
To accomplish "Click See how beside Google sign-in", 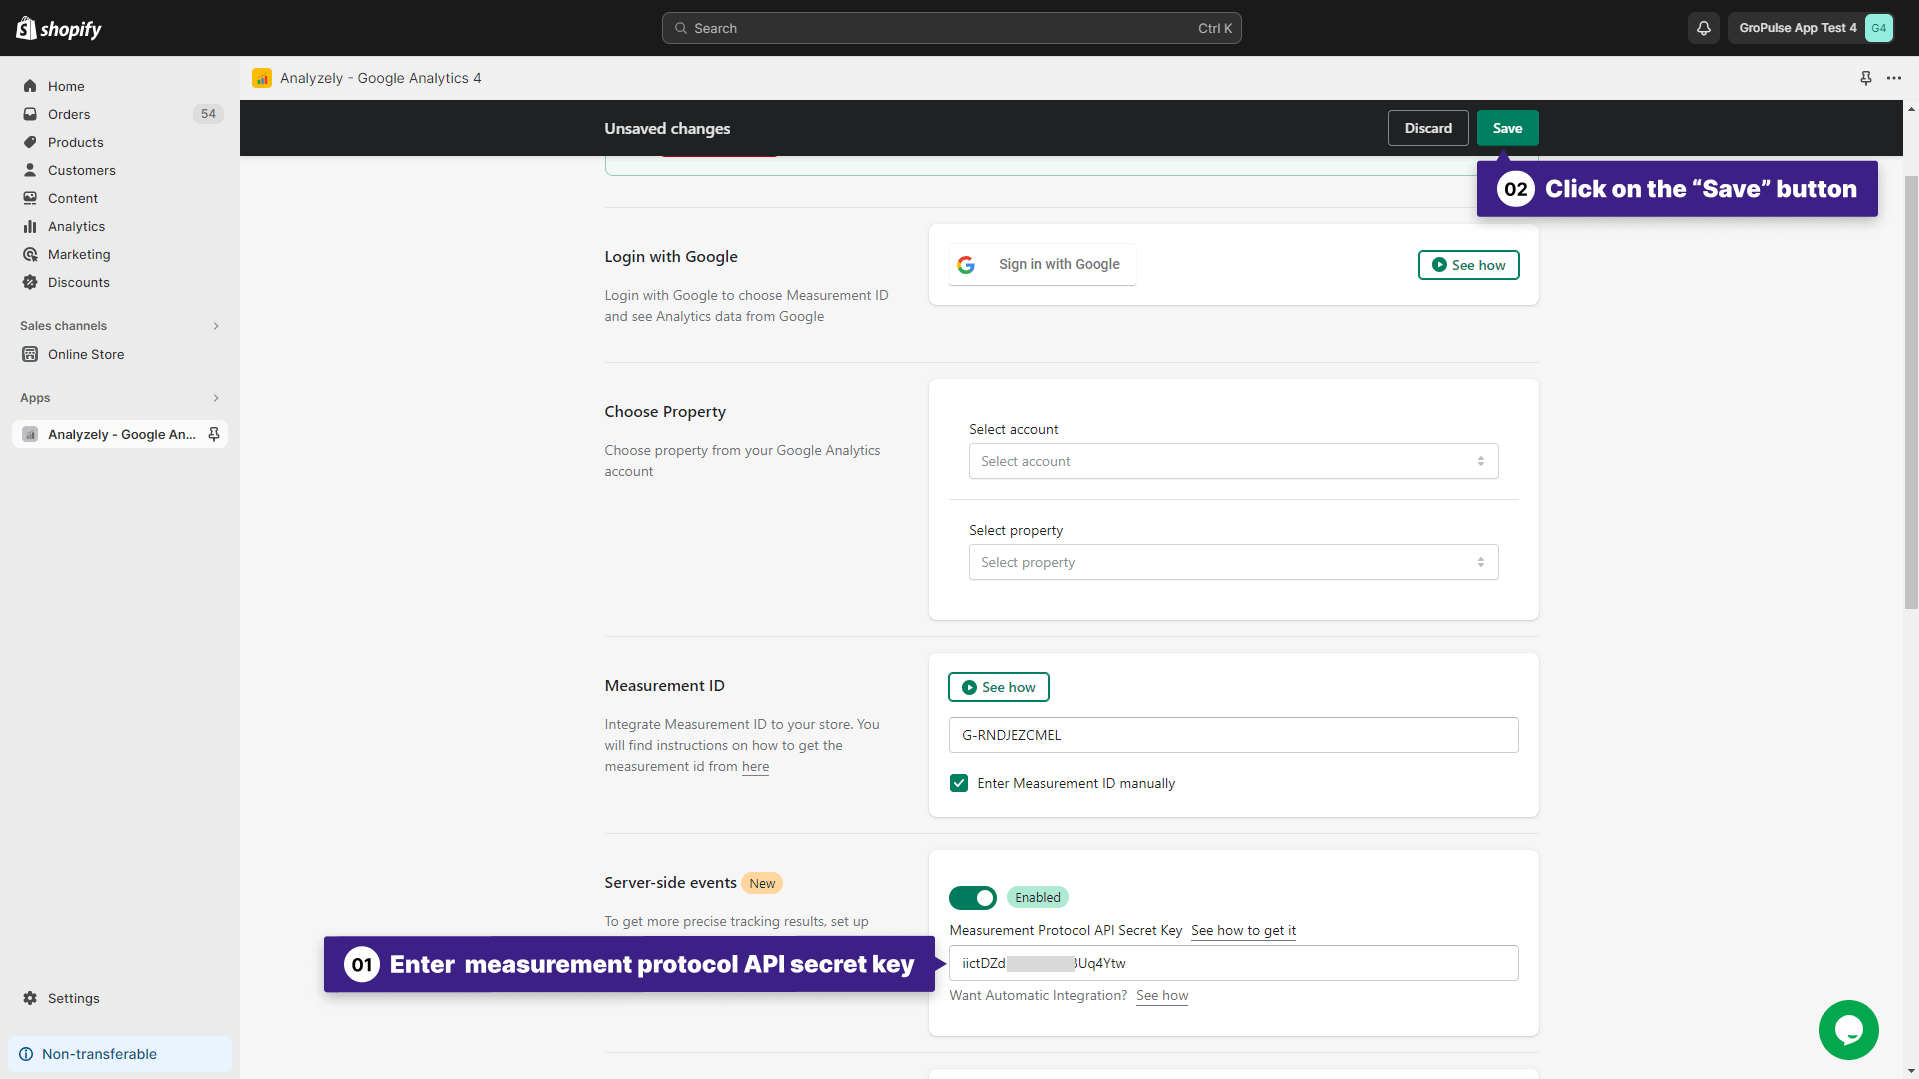I will [x=1468, y=265].
